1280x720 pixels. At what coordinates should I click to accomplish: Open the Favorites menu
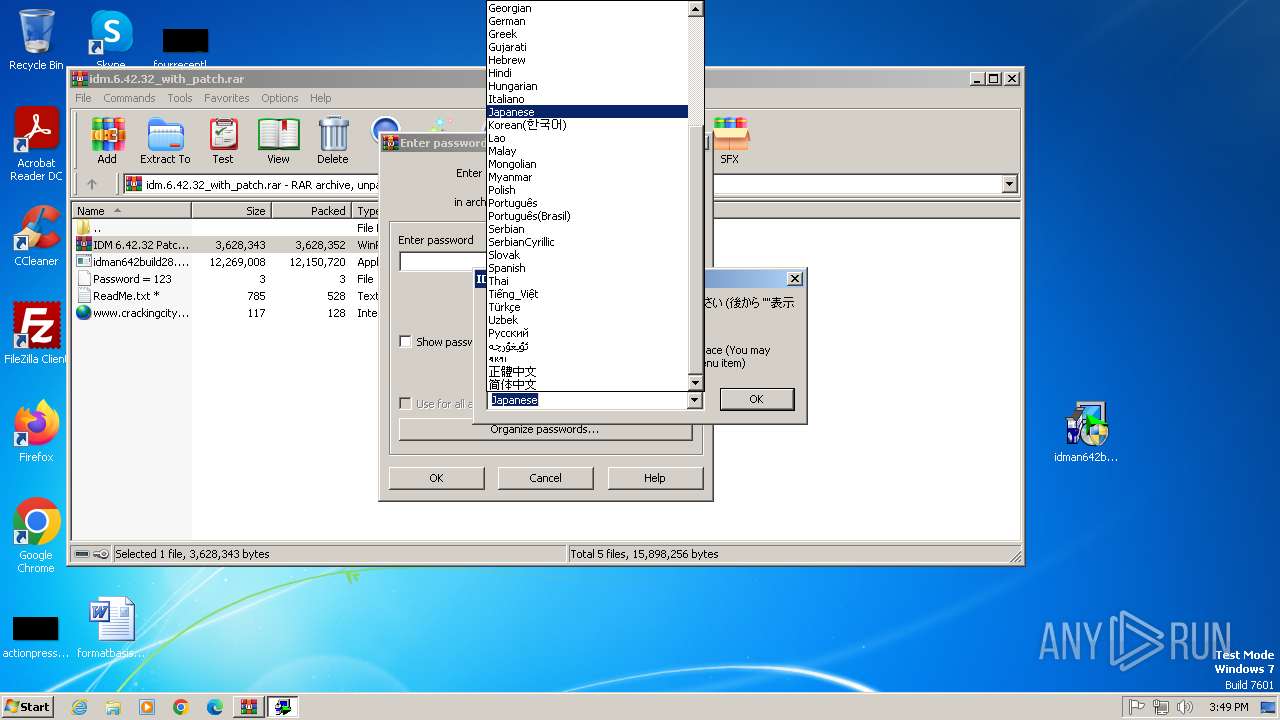pos(227,98)
